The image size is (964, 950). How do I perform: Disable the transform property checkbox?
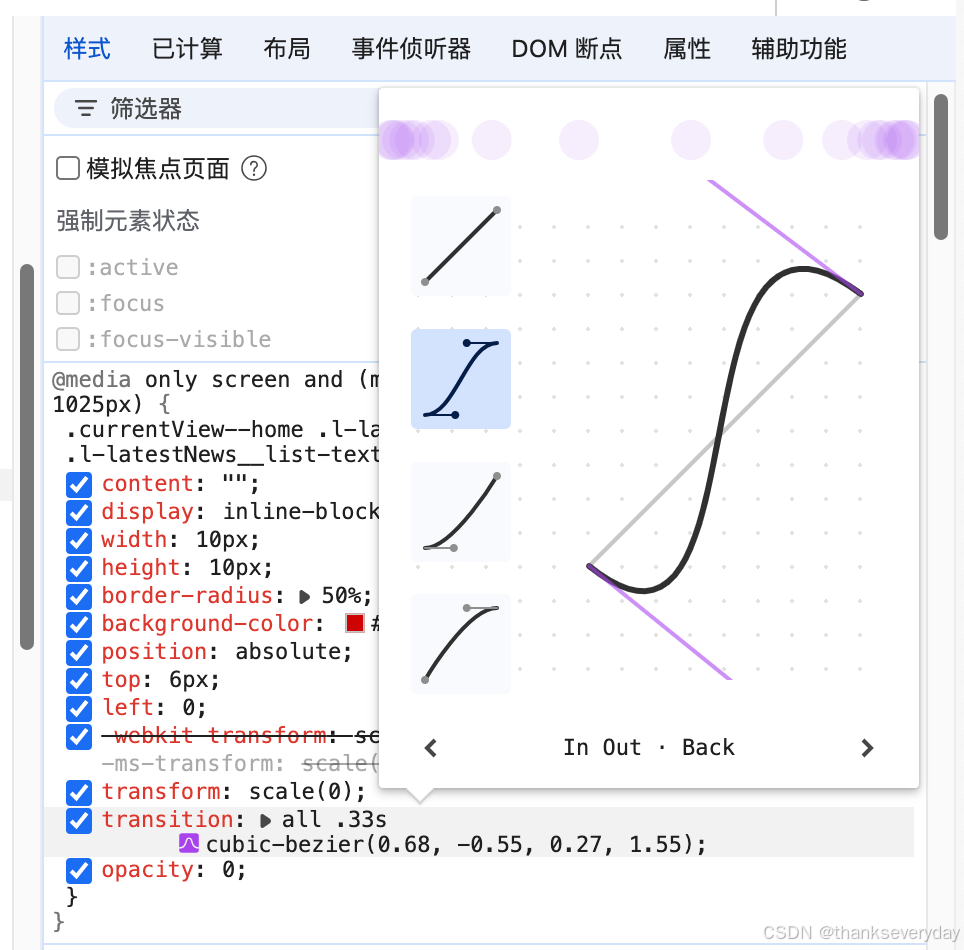pyautogui.click(x=79, y=792)
